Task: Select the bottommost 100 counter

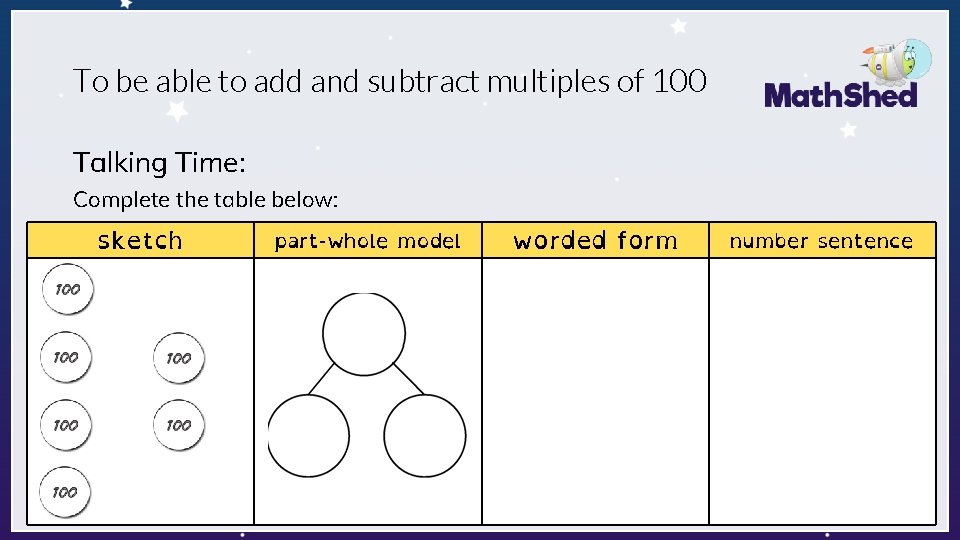Action: (65, 492)
